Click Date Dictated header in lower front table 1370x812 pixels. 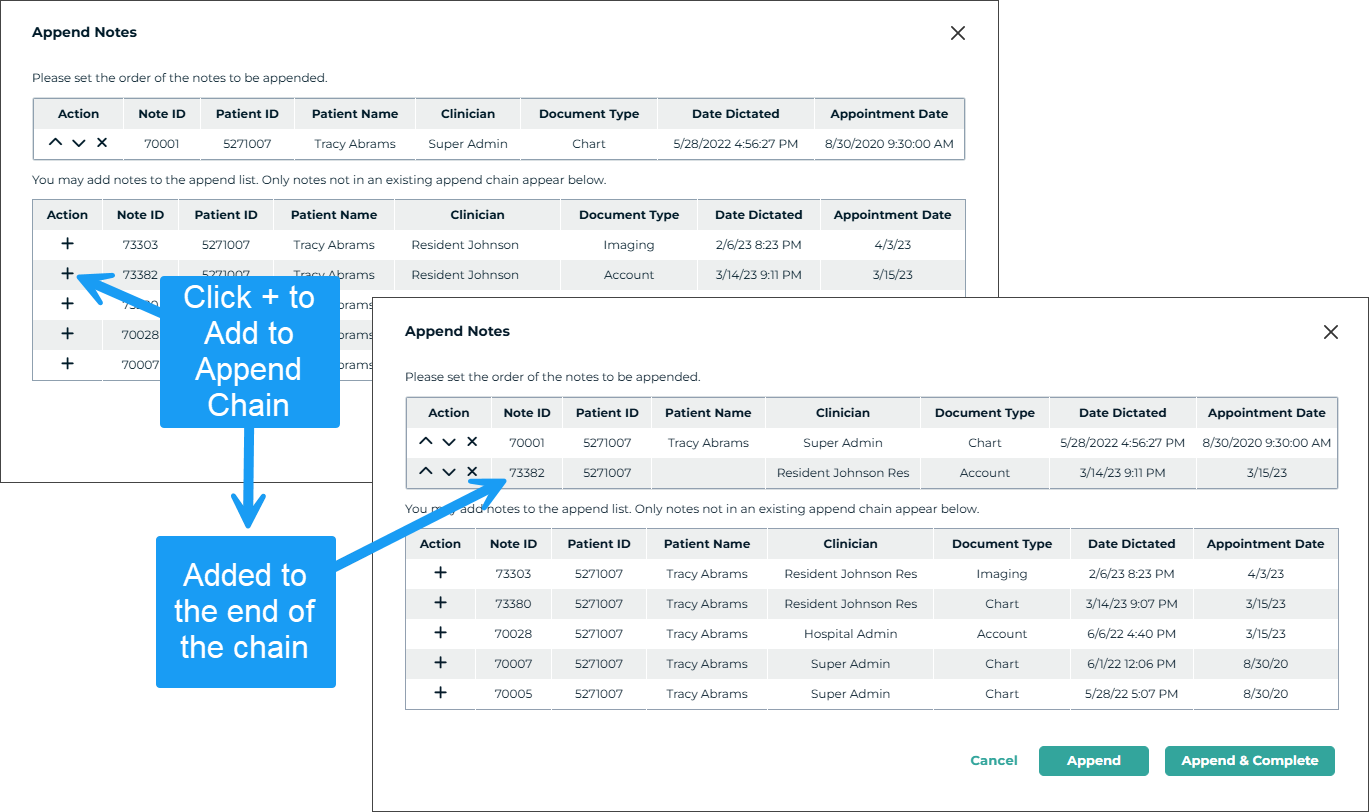(x=1131, y=544)
